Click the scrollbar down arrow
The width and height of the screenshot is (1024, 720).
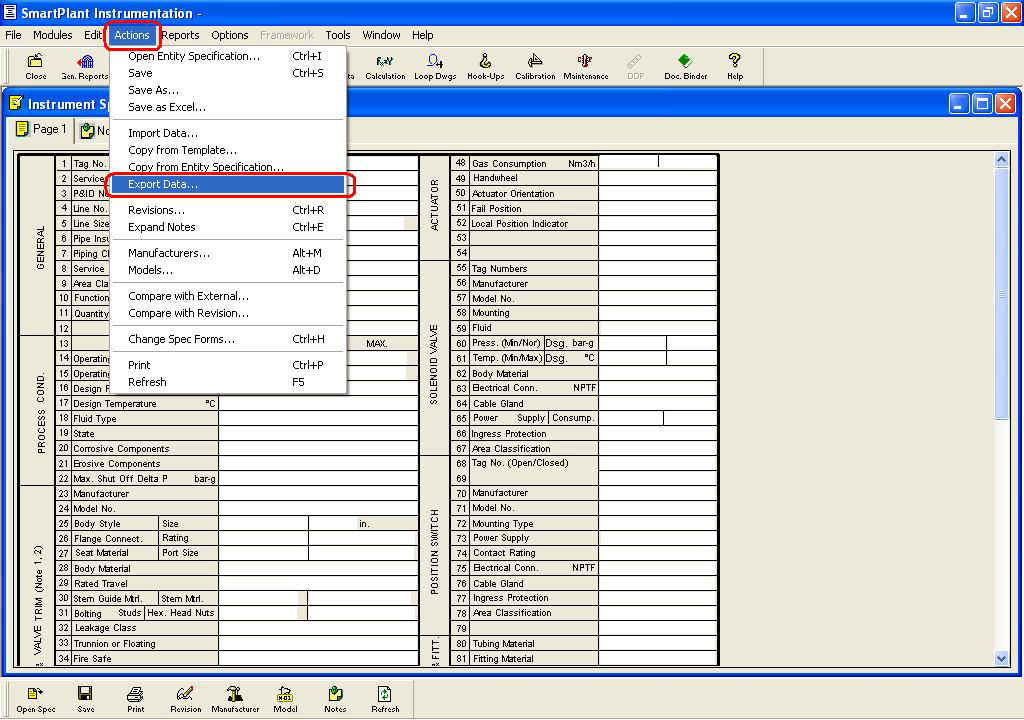(1003, 659)
